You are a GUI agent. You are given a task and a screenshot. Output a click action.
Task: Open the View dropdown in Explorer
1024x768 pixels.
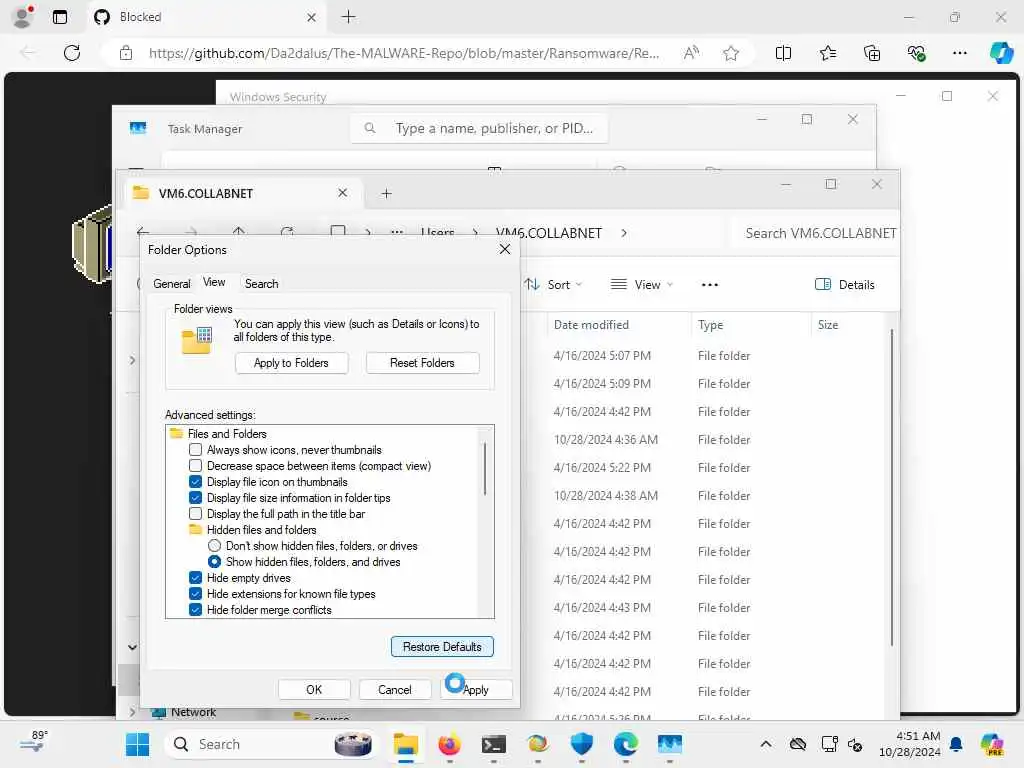click(641, 285)
